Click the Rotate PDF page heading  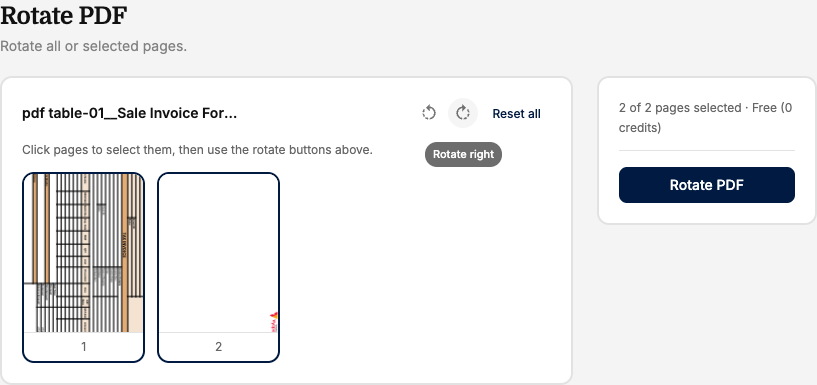coord(64,16)
